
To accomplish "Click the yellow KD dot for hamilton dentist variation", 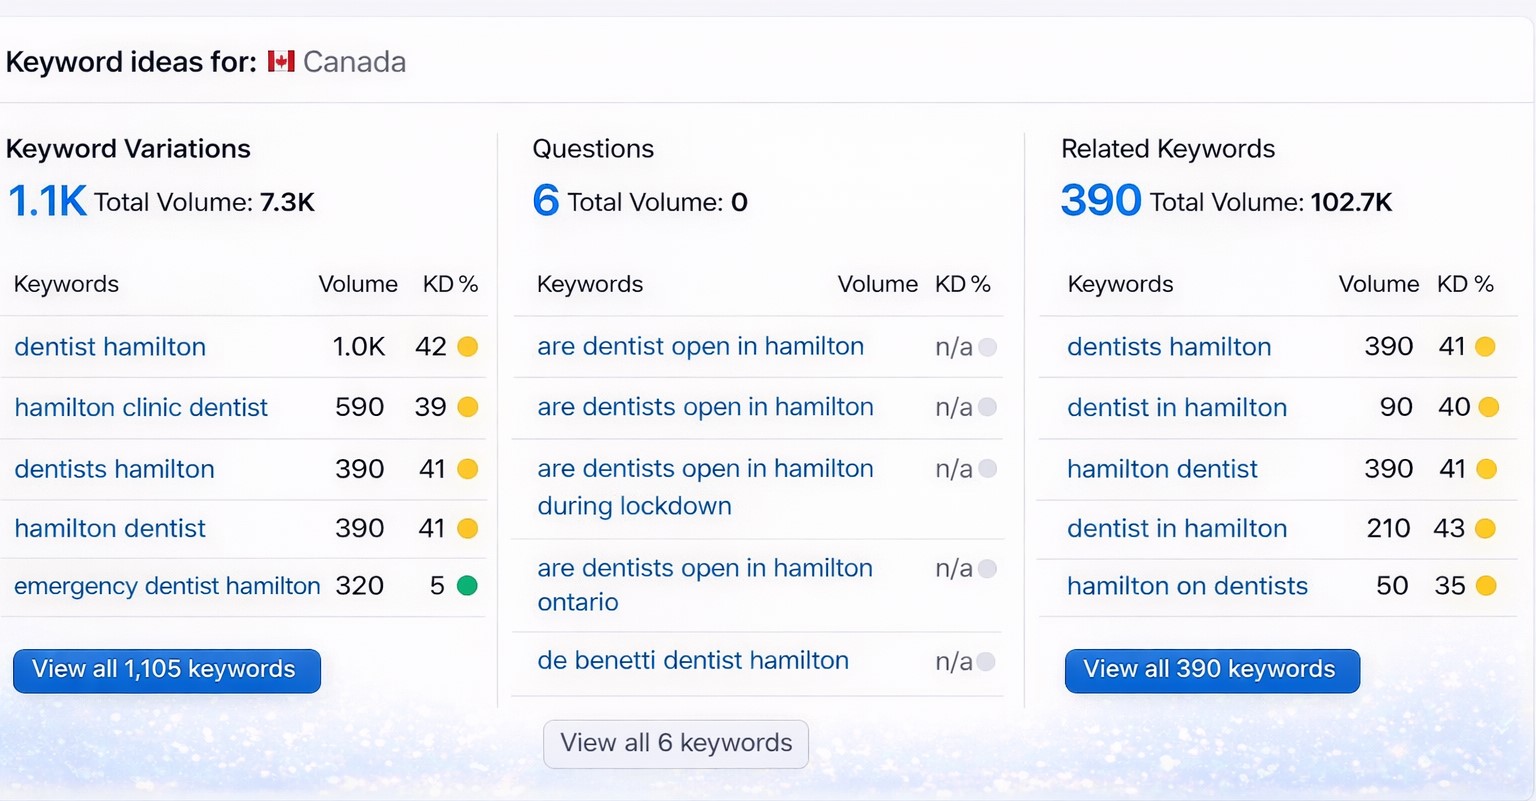I will [x=469, y=529].
